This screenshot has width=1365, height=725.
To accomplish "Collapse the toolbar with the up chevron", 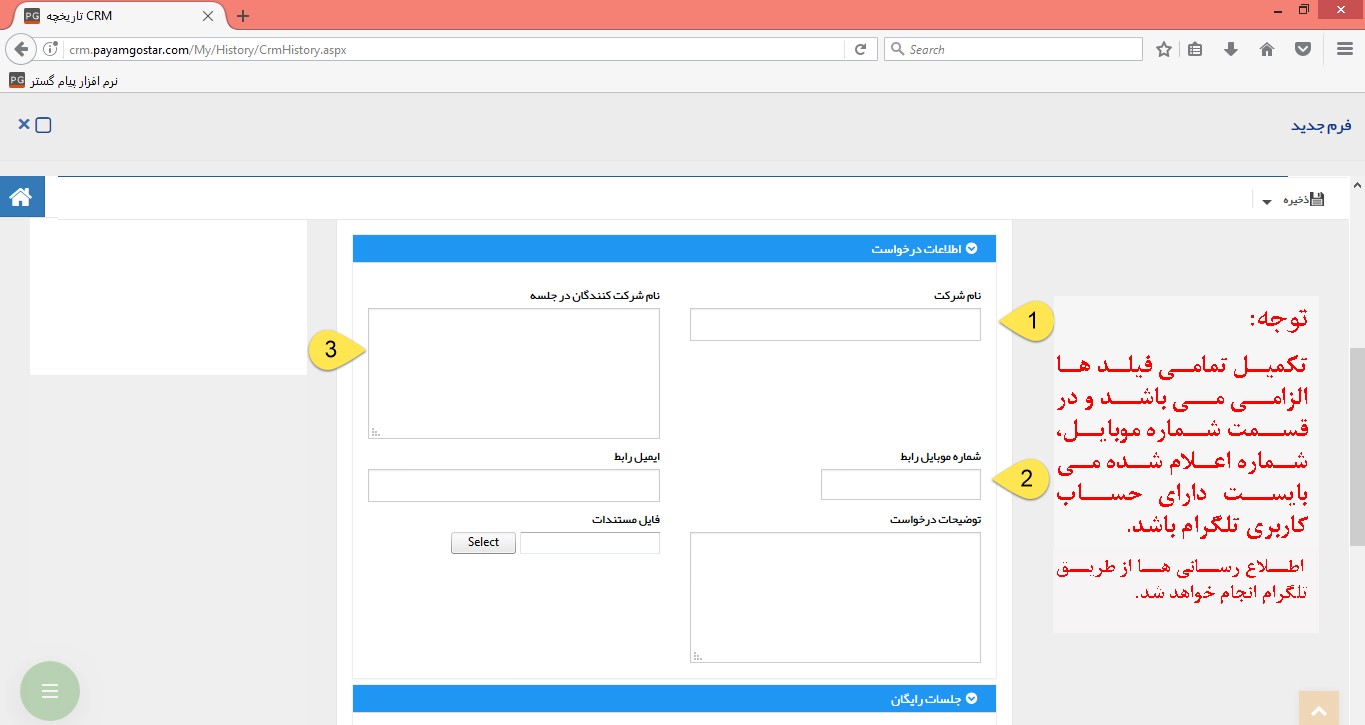I will pyautogui.click(x=1357, y=184).
